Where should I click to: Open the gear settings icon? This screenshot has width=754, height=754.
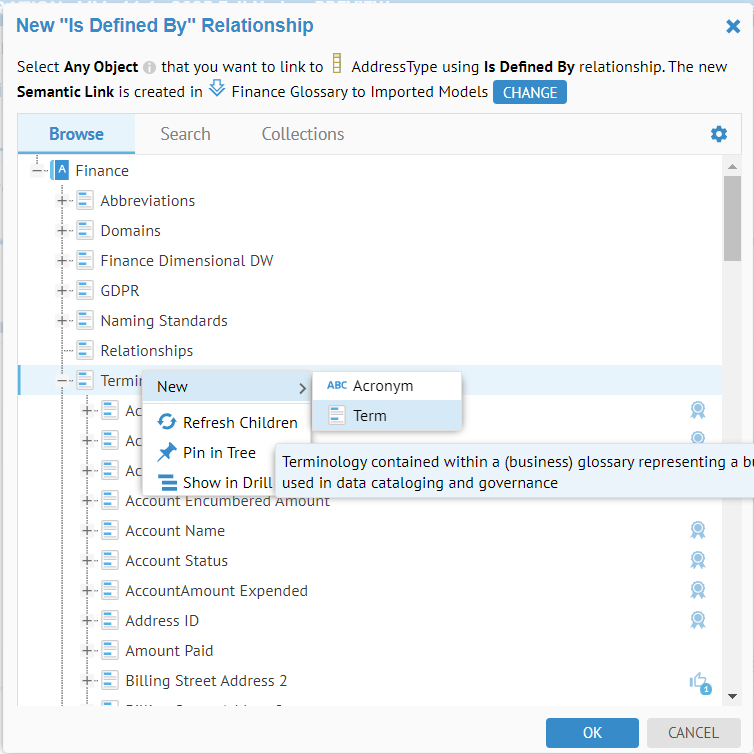click(x=718, y=134)
